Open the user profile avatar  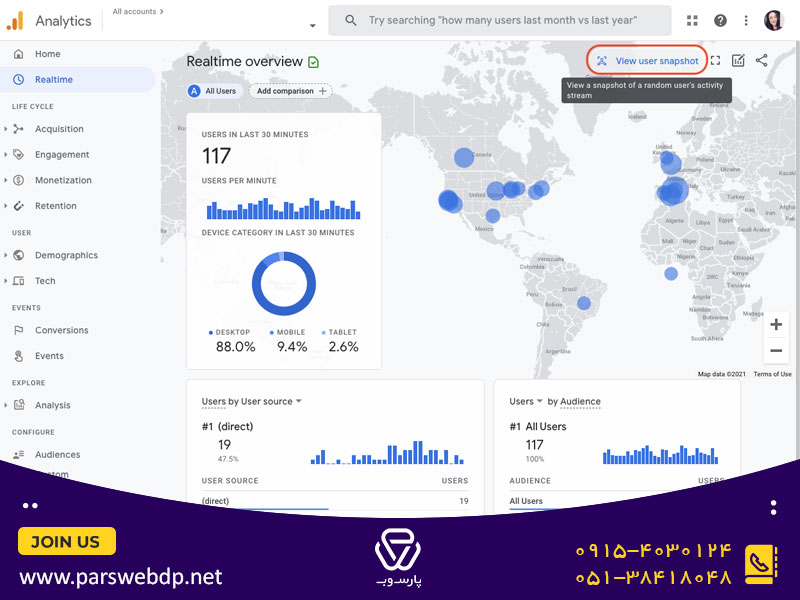click(x=773, y=20)
